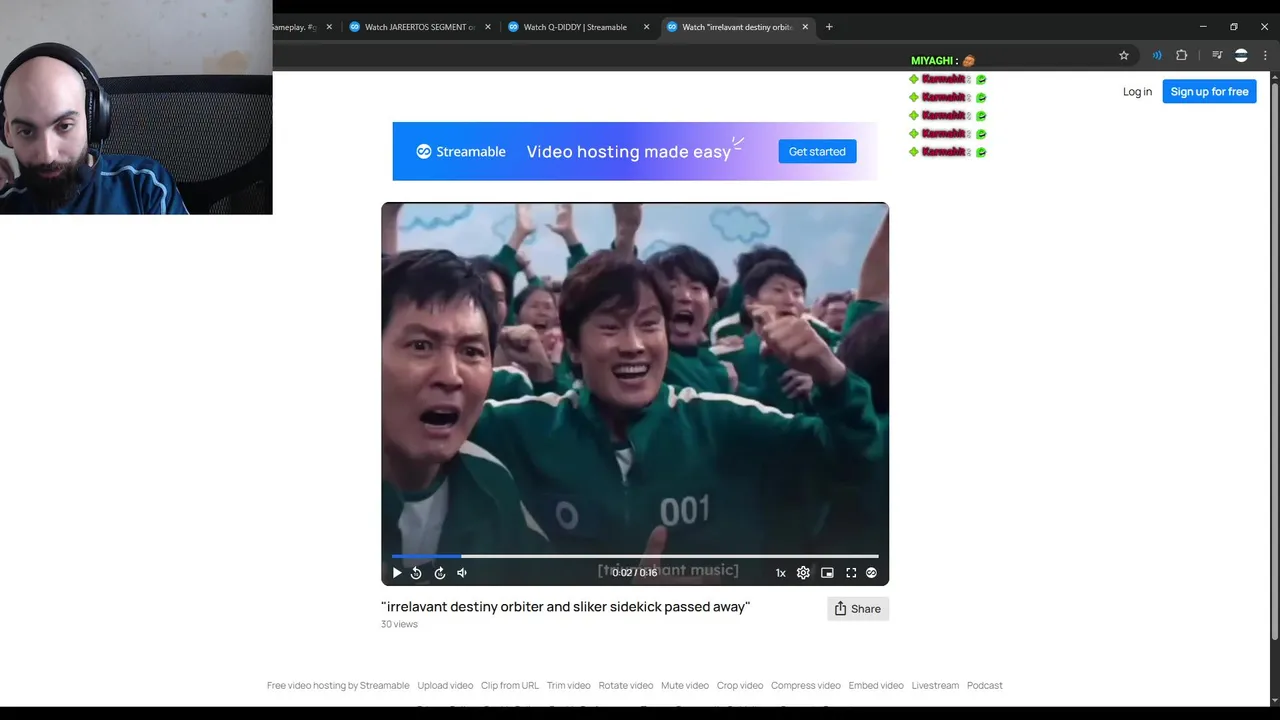The width and height of the screenshot is (1280, 720).
Task: Open the Embed video footer link
Action: click(x=876, y=686)
